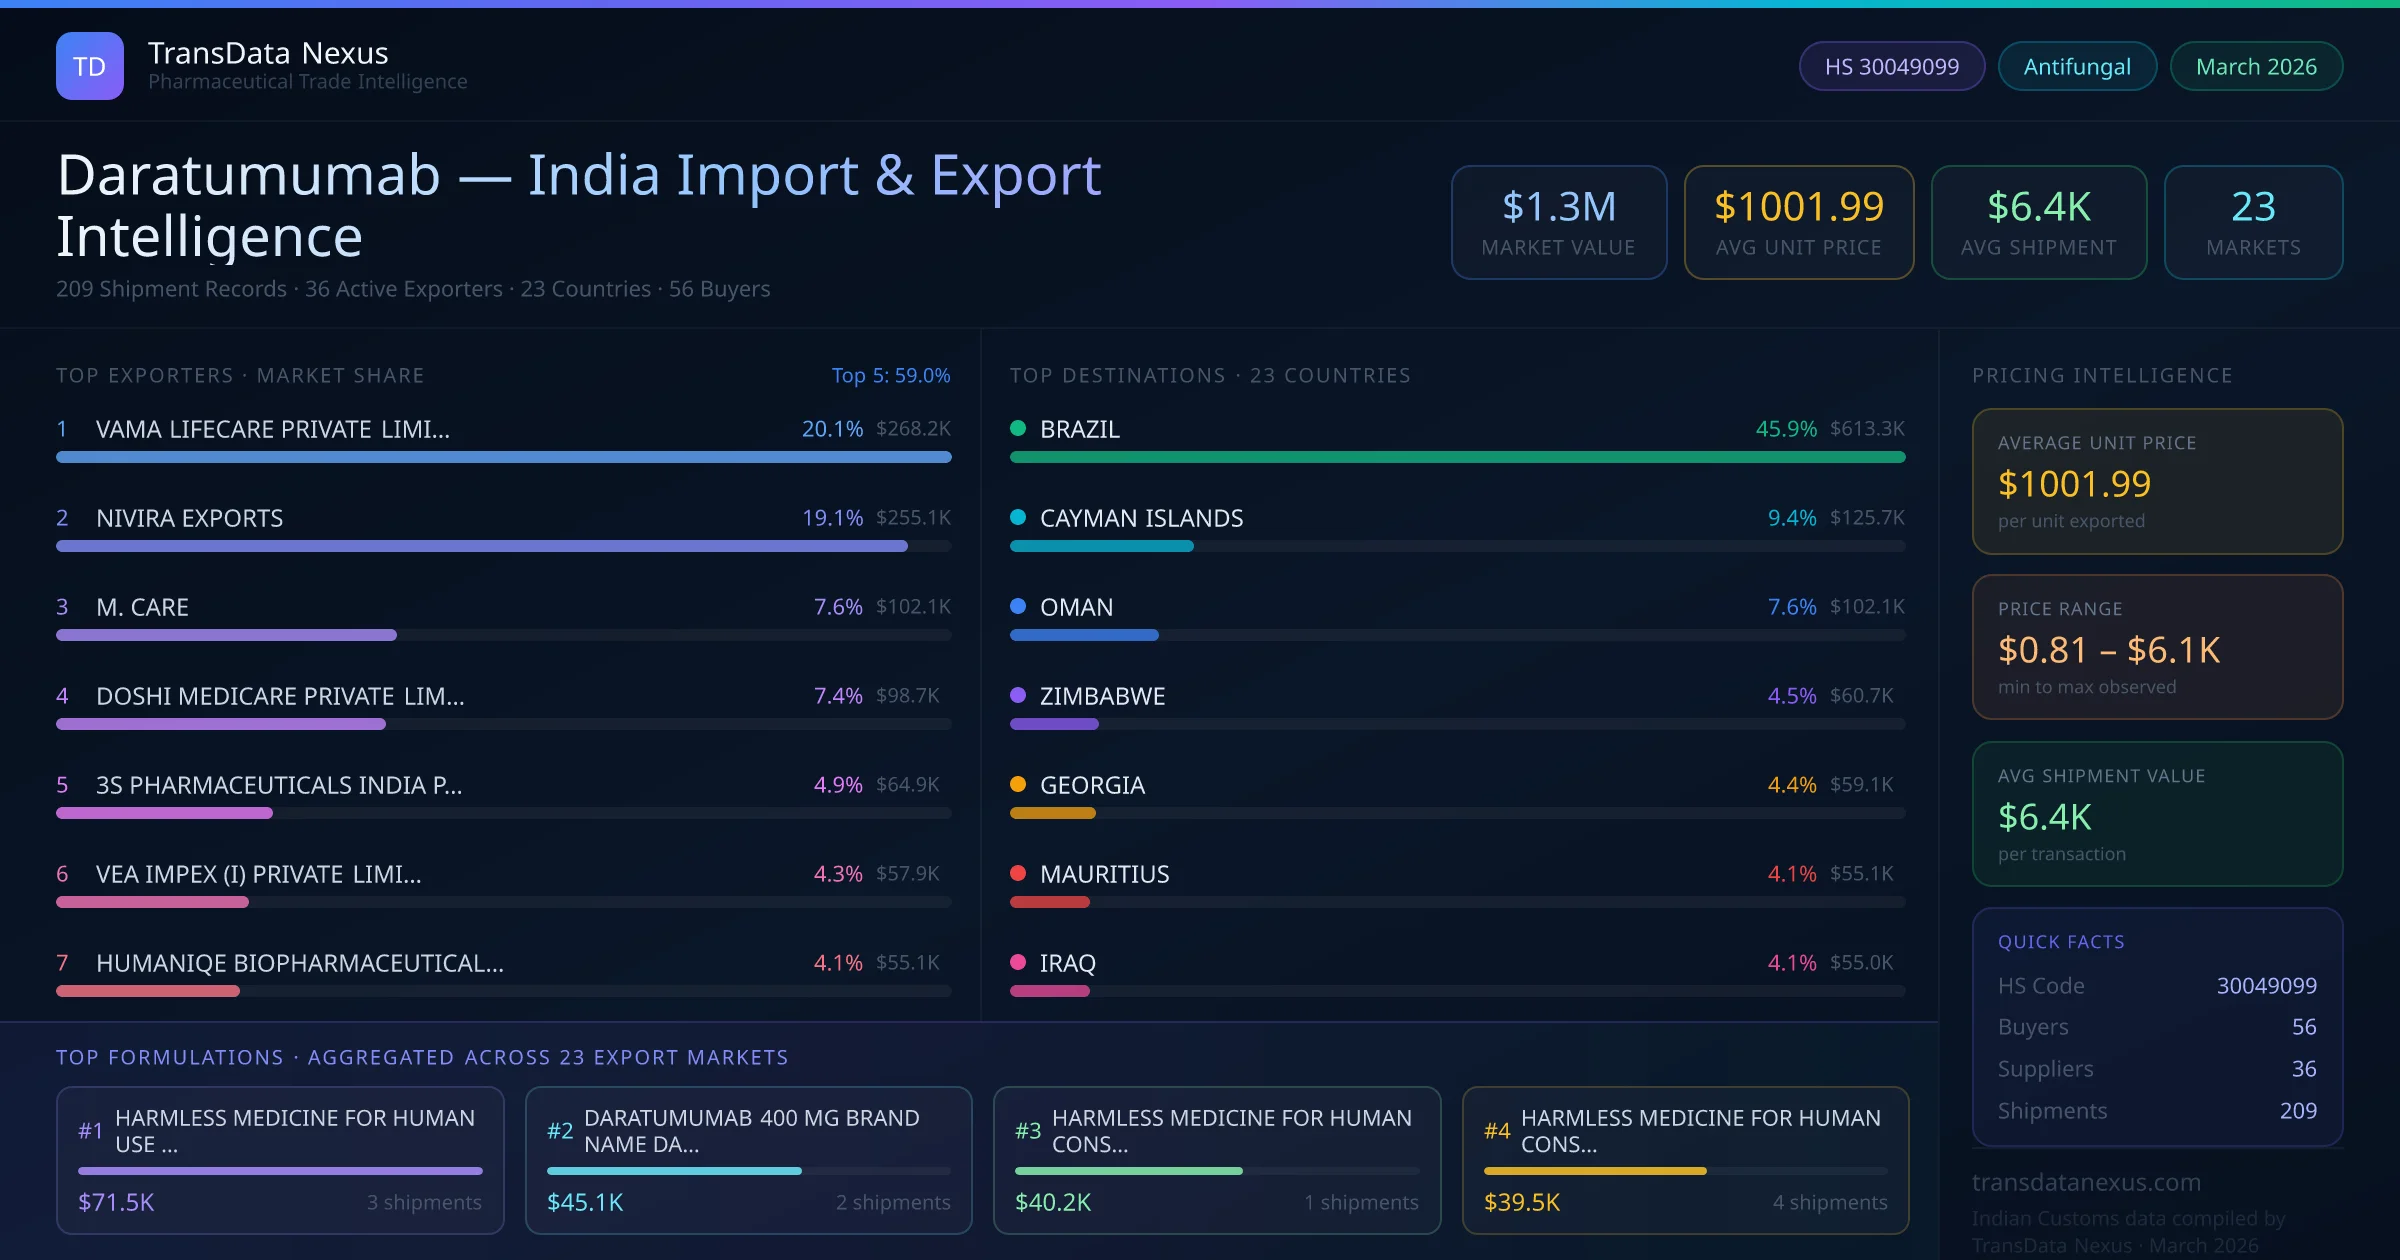Click the March 2026 date pill

click(2255, 67)
